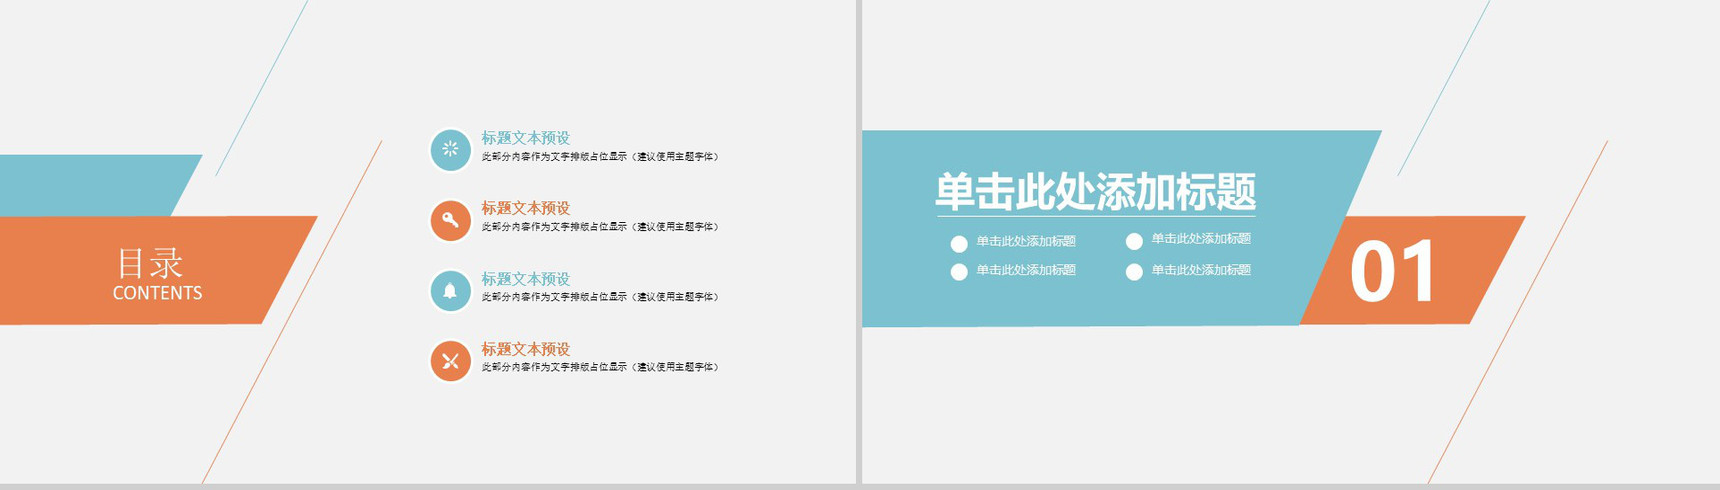Click the 目录 title on the orange banner
Screen dimensions: 1720x490
point(150,264)
